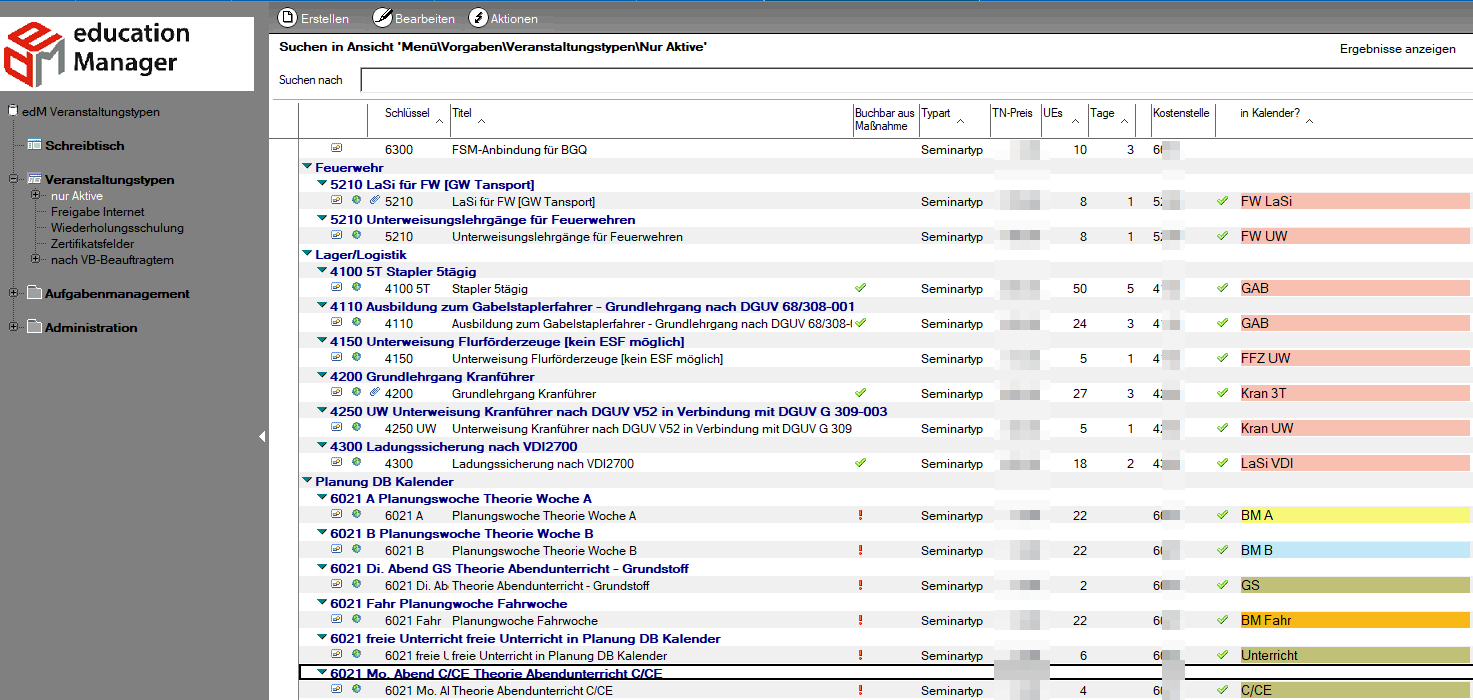
Task: Click the orange BM Fahr calendar color cell
Action: point(1355,620)
